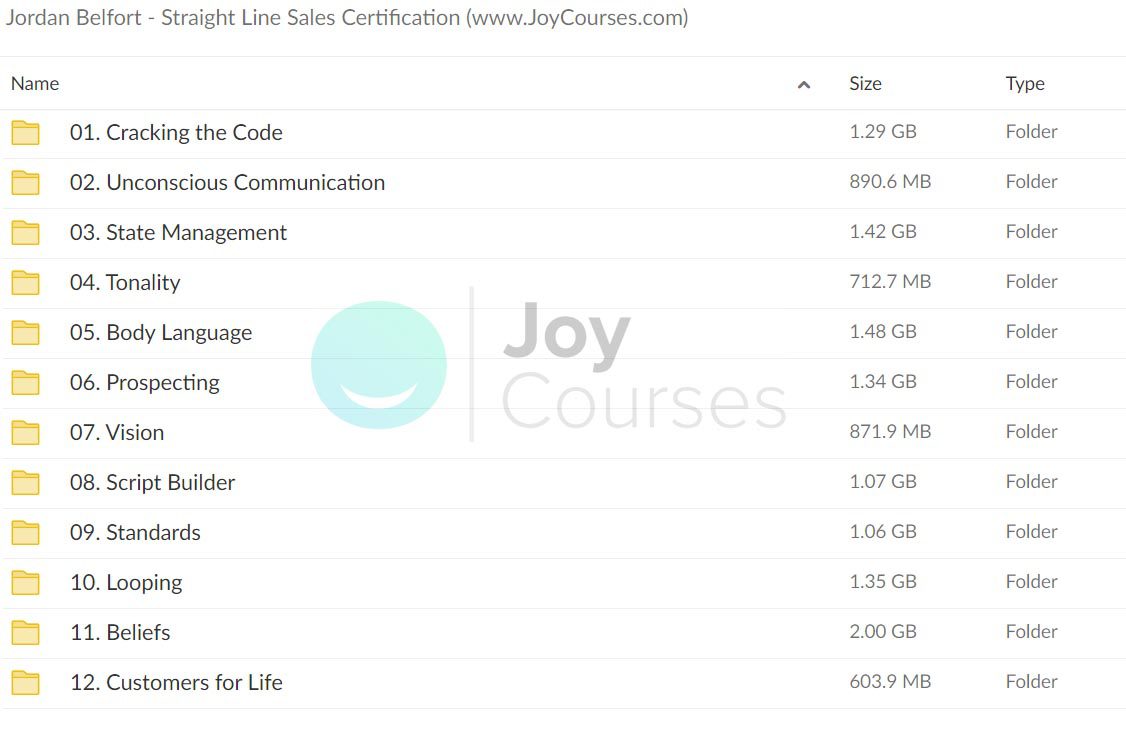Click the Folder type of Cracking the Code
This screenshot has width=1126, height=732.
pos(1031,131)
